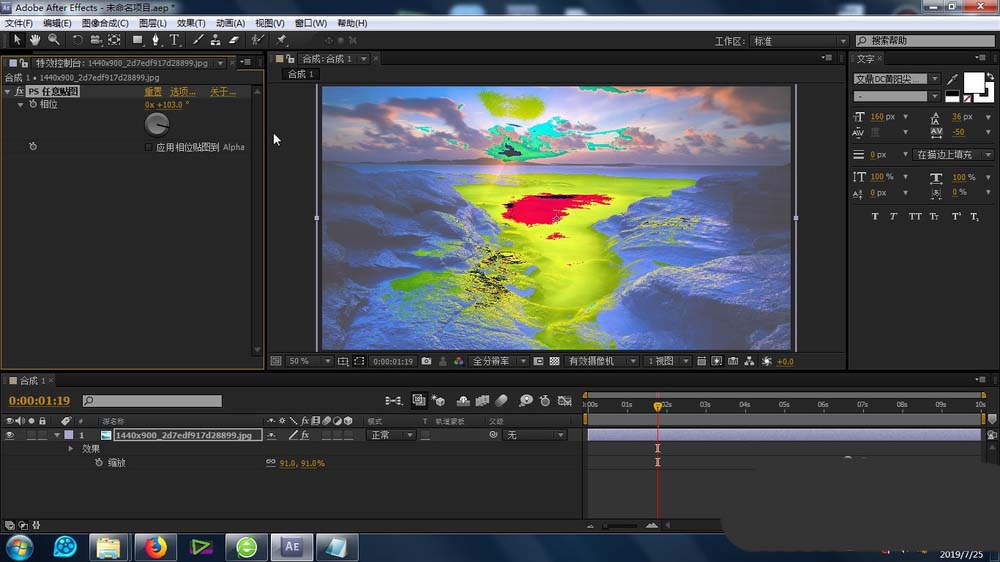This screenshot has width=1000, height=562.
Task: Toggle the fx switch on PS effect
Action: [19, 92]
